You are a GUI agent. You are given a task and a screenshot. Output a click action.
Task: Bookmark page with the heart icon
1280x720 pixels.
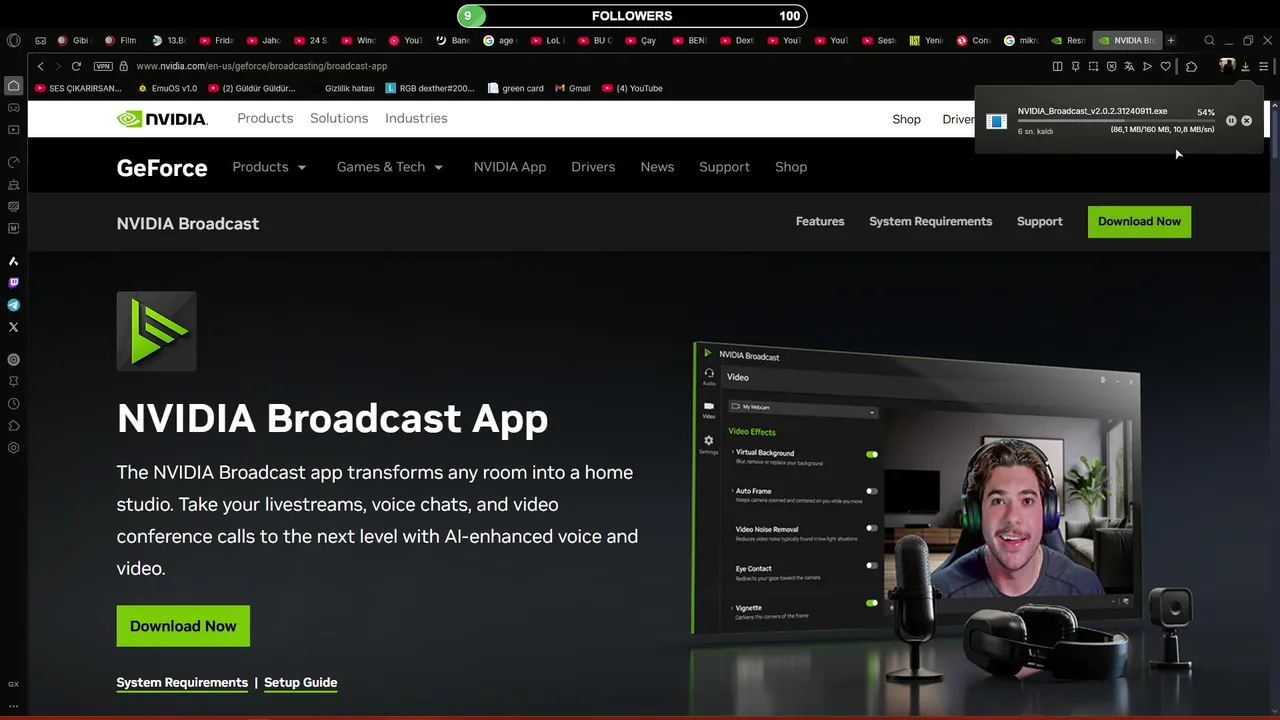tap(1165, 66)
